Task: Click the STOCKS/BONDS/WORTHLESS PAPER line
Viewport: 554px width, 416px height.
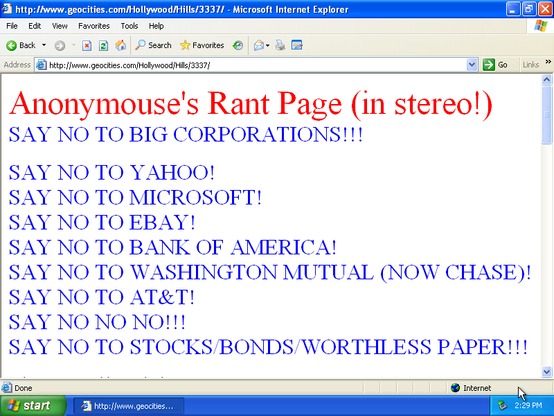Action: pos(268,347)
